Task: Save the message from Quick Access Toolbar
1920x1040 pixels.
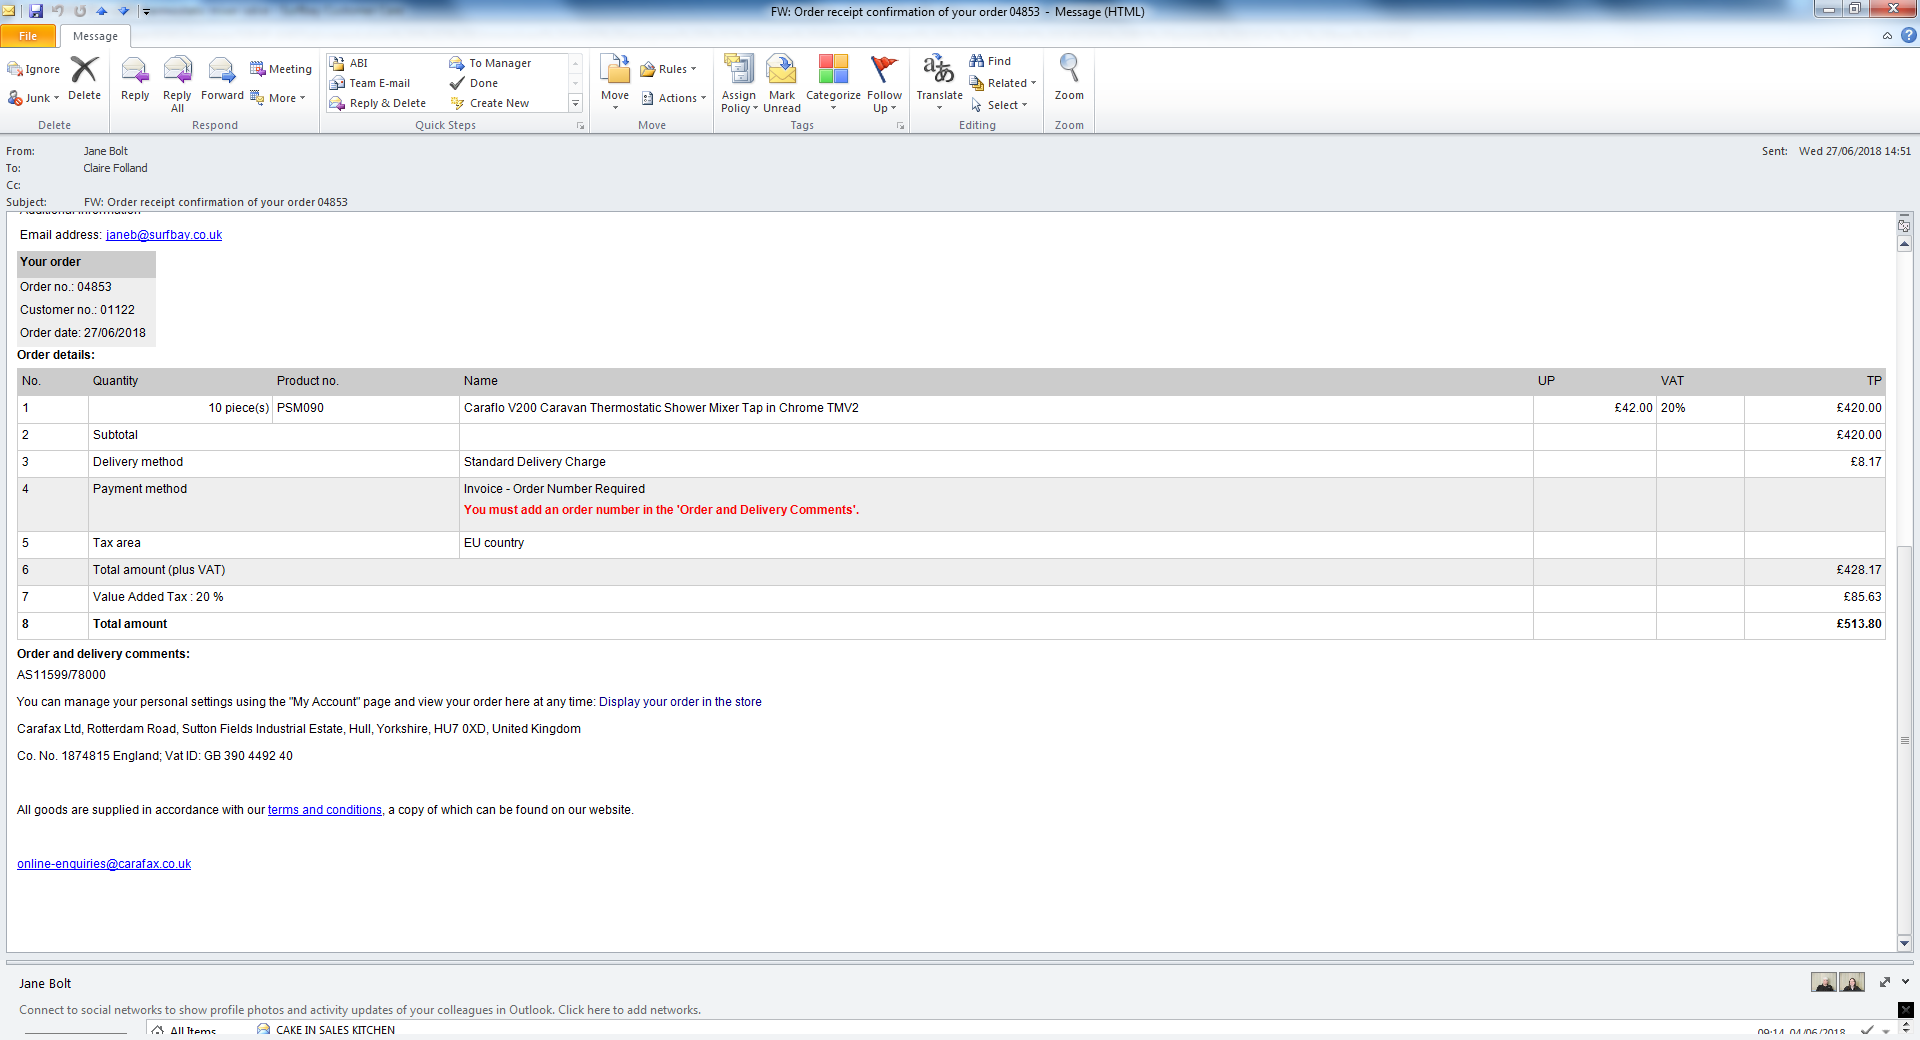Action: [36, 11]
